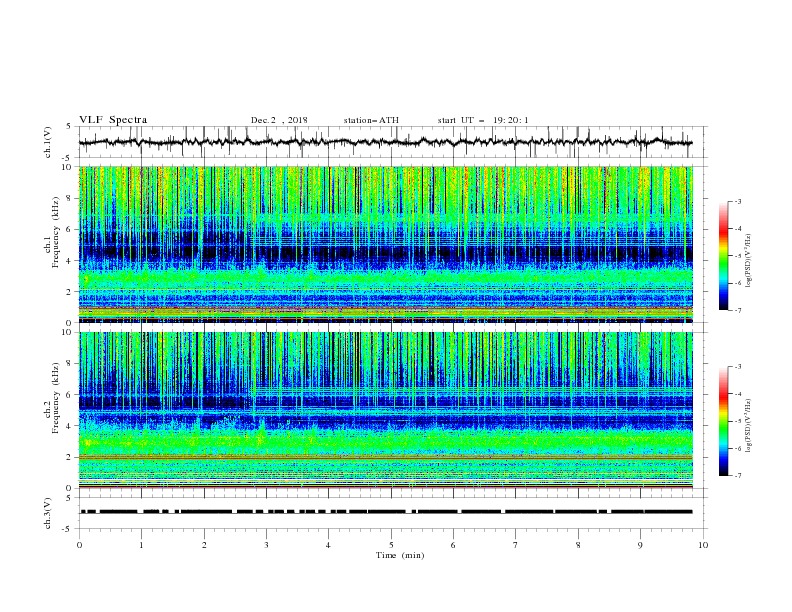Click the time axis tick label "1"
This screenshot has height=612, width=792.
141,545
